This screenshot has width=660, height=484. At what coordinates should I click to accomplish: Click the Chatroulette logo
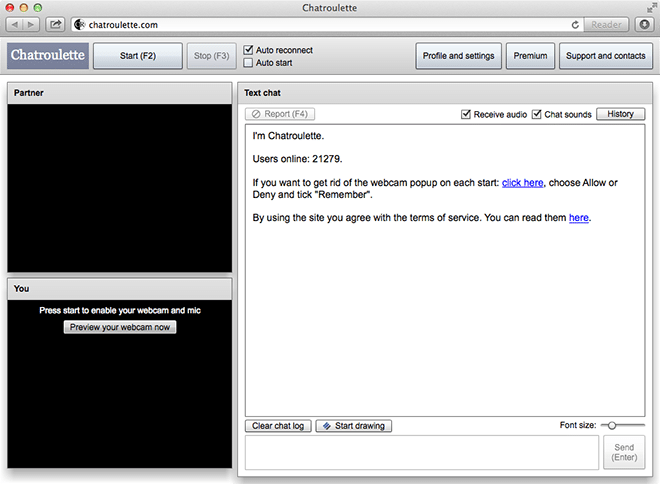point(47,56)
